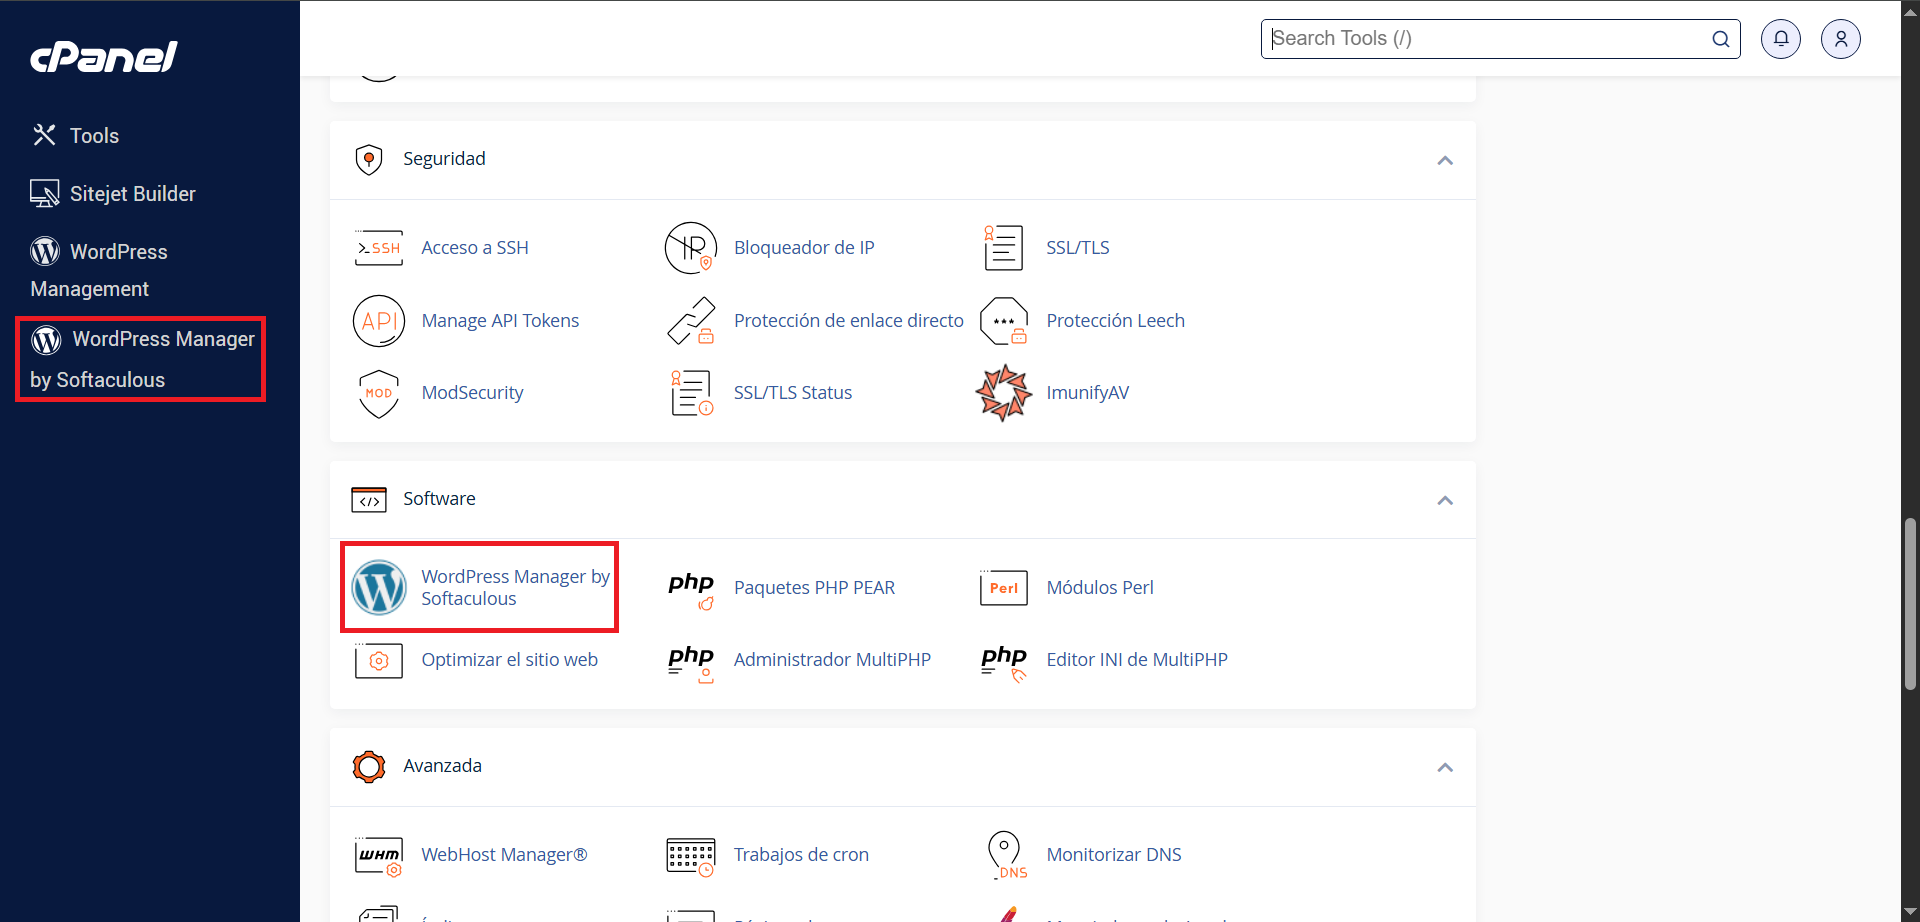
Task: Select WordPress Manager by Softaculous sidebar label
Action: coord(142,359)
